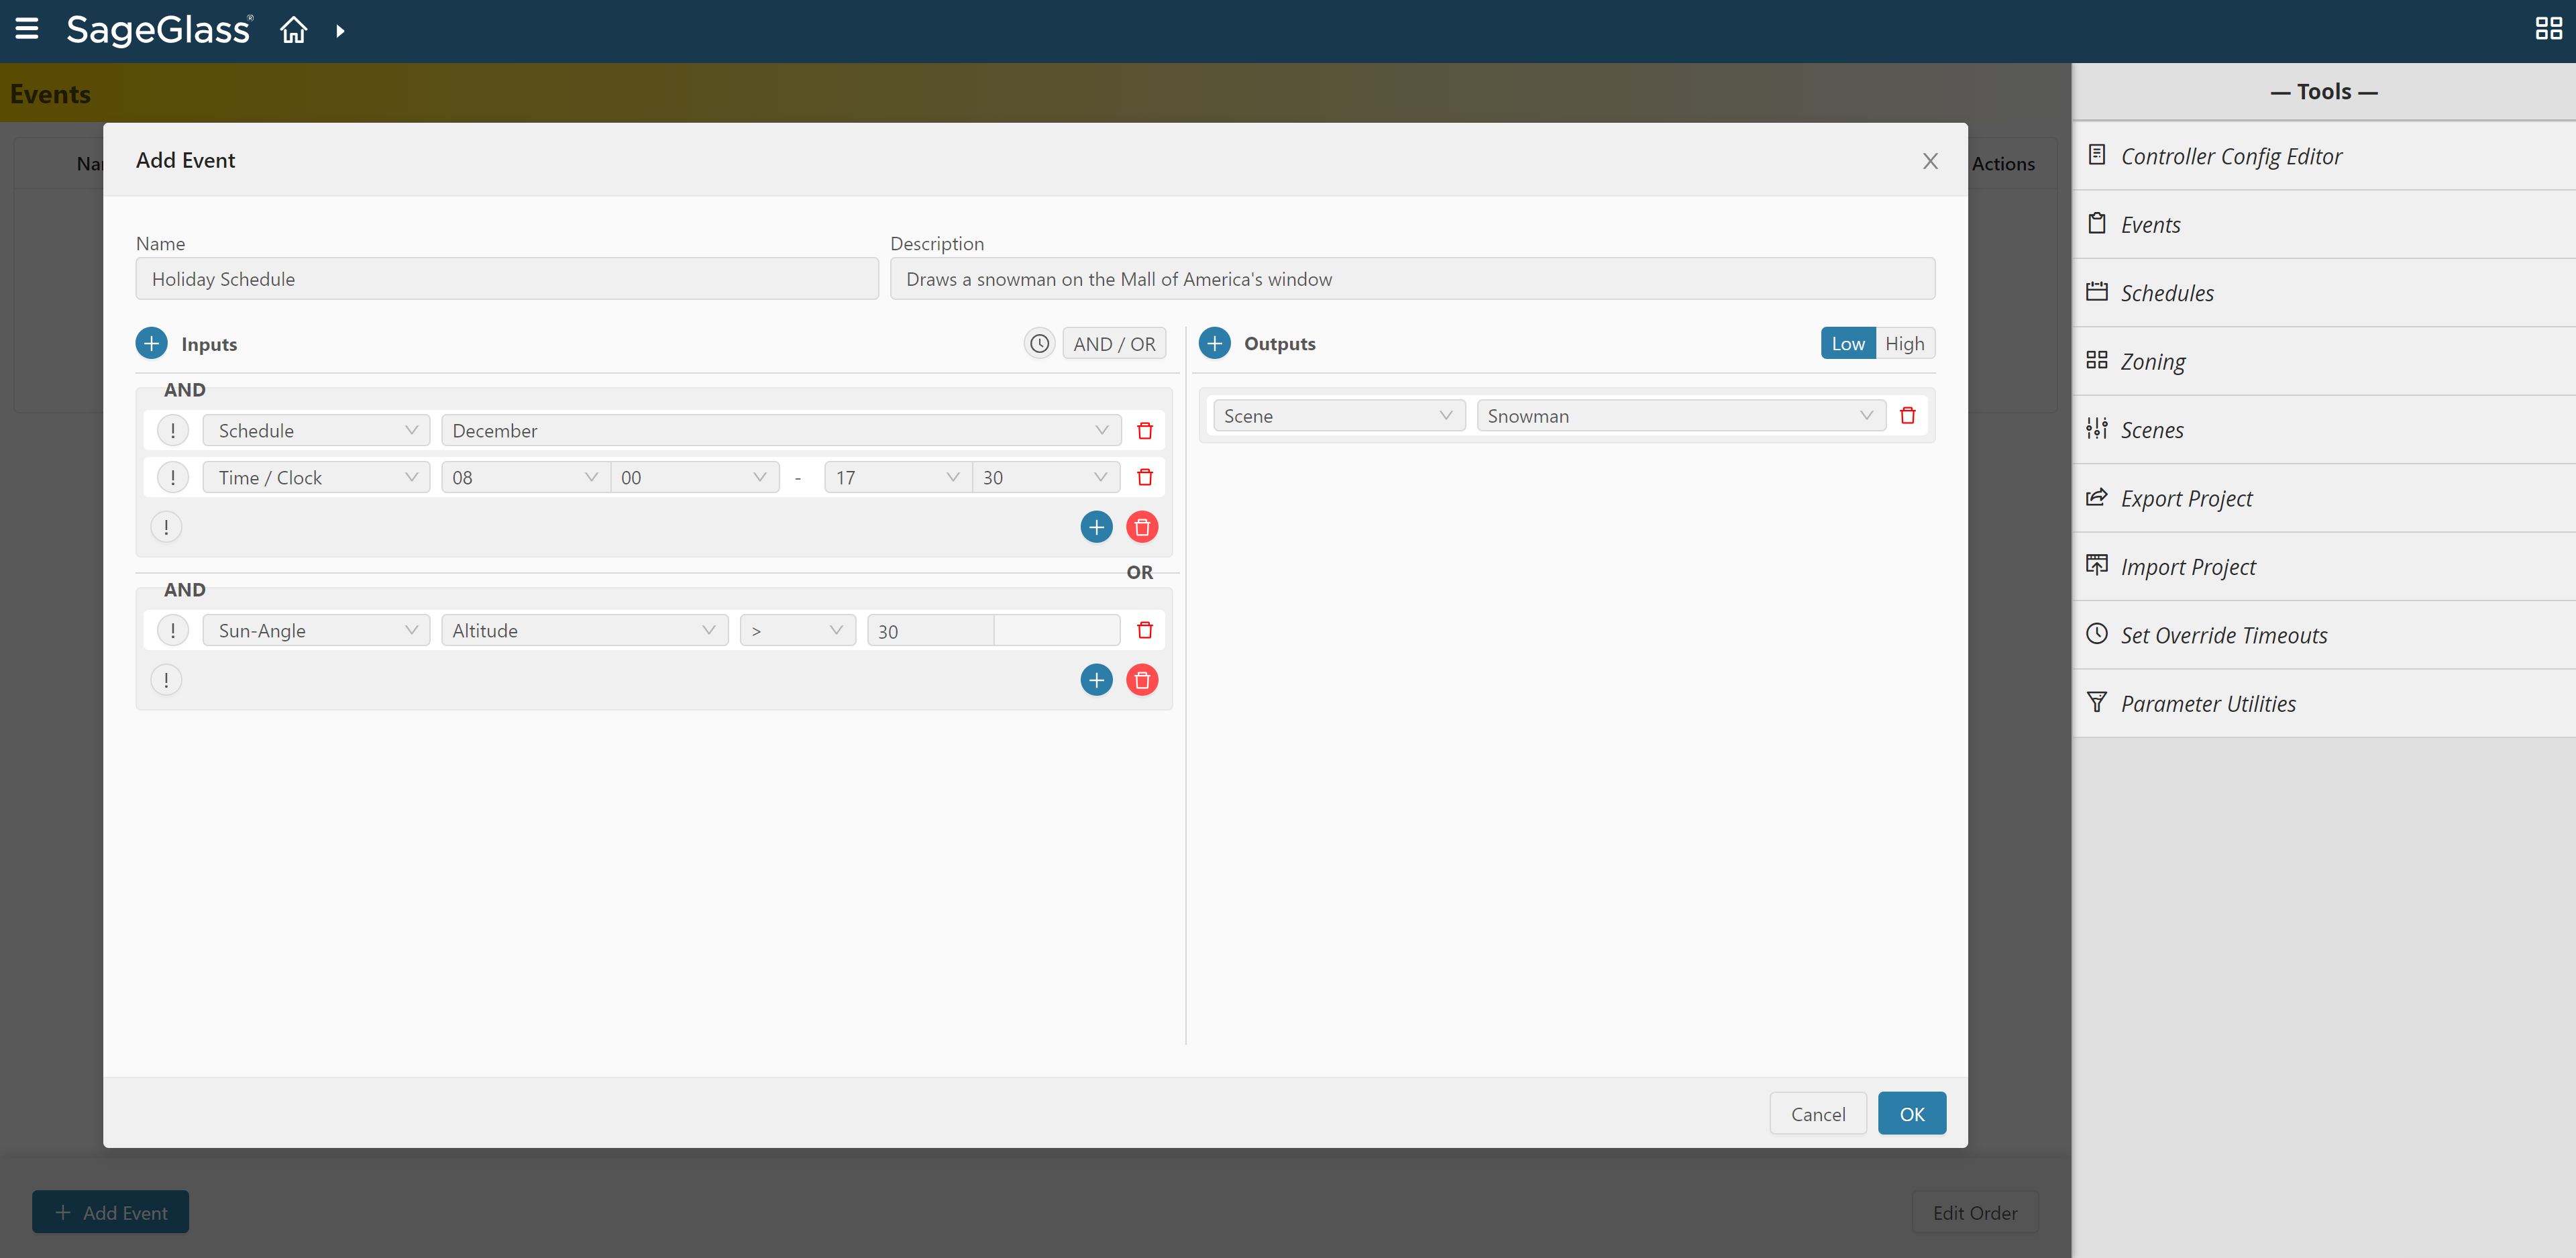Open the start minute 00 dropdown
Screen dimensions: 2576x1258
point(695,478)
